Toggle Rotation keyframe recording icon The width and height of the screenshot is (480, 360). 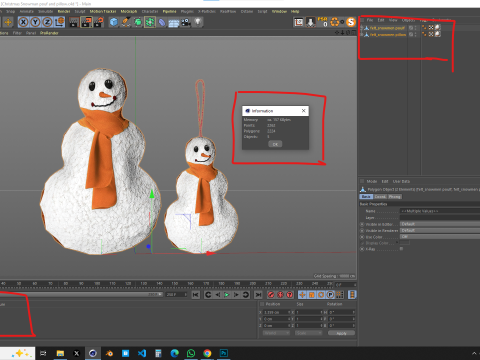coord(321,295)
